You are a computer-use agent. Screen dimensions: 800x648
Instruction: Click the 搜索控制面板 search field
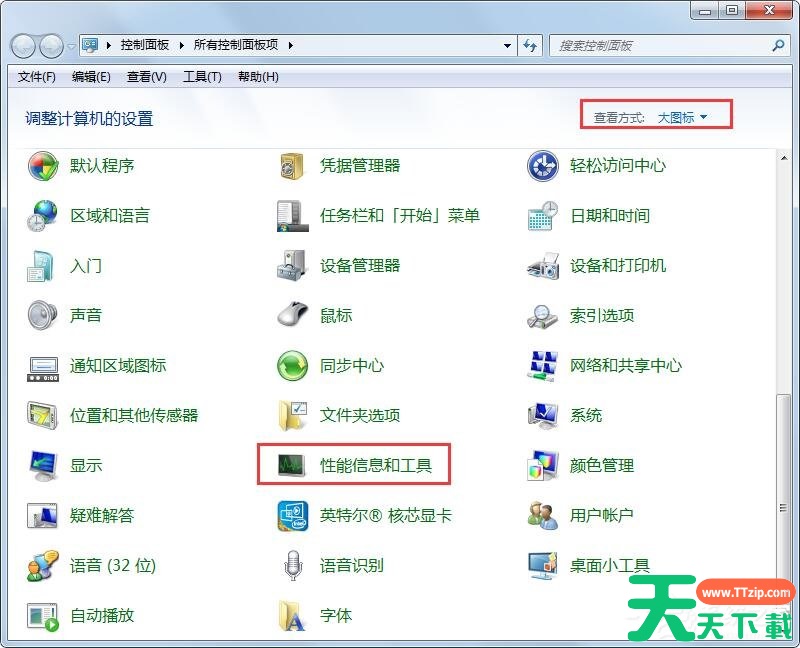[660, 46]
